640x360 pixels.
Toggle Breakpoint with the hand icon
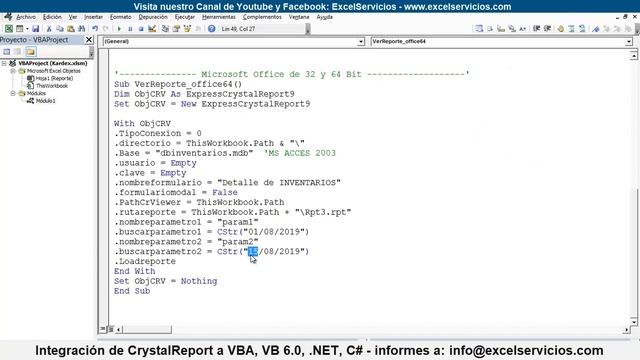click(x=560, y=29)
